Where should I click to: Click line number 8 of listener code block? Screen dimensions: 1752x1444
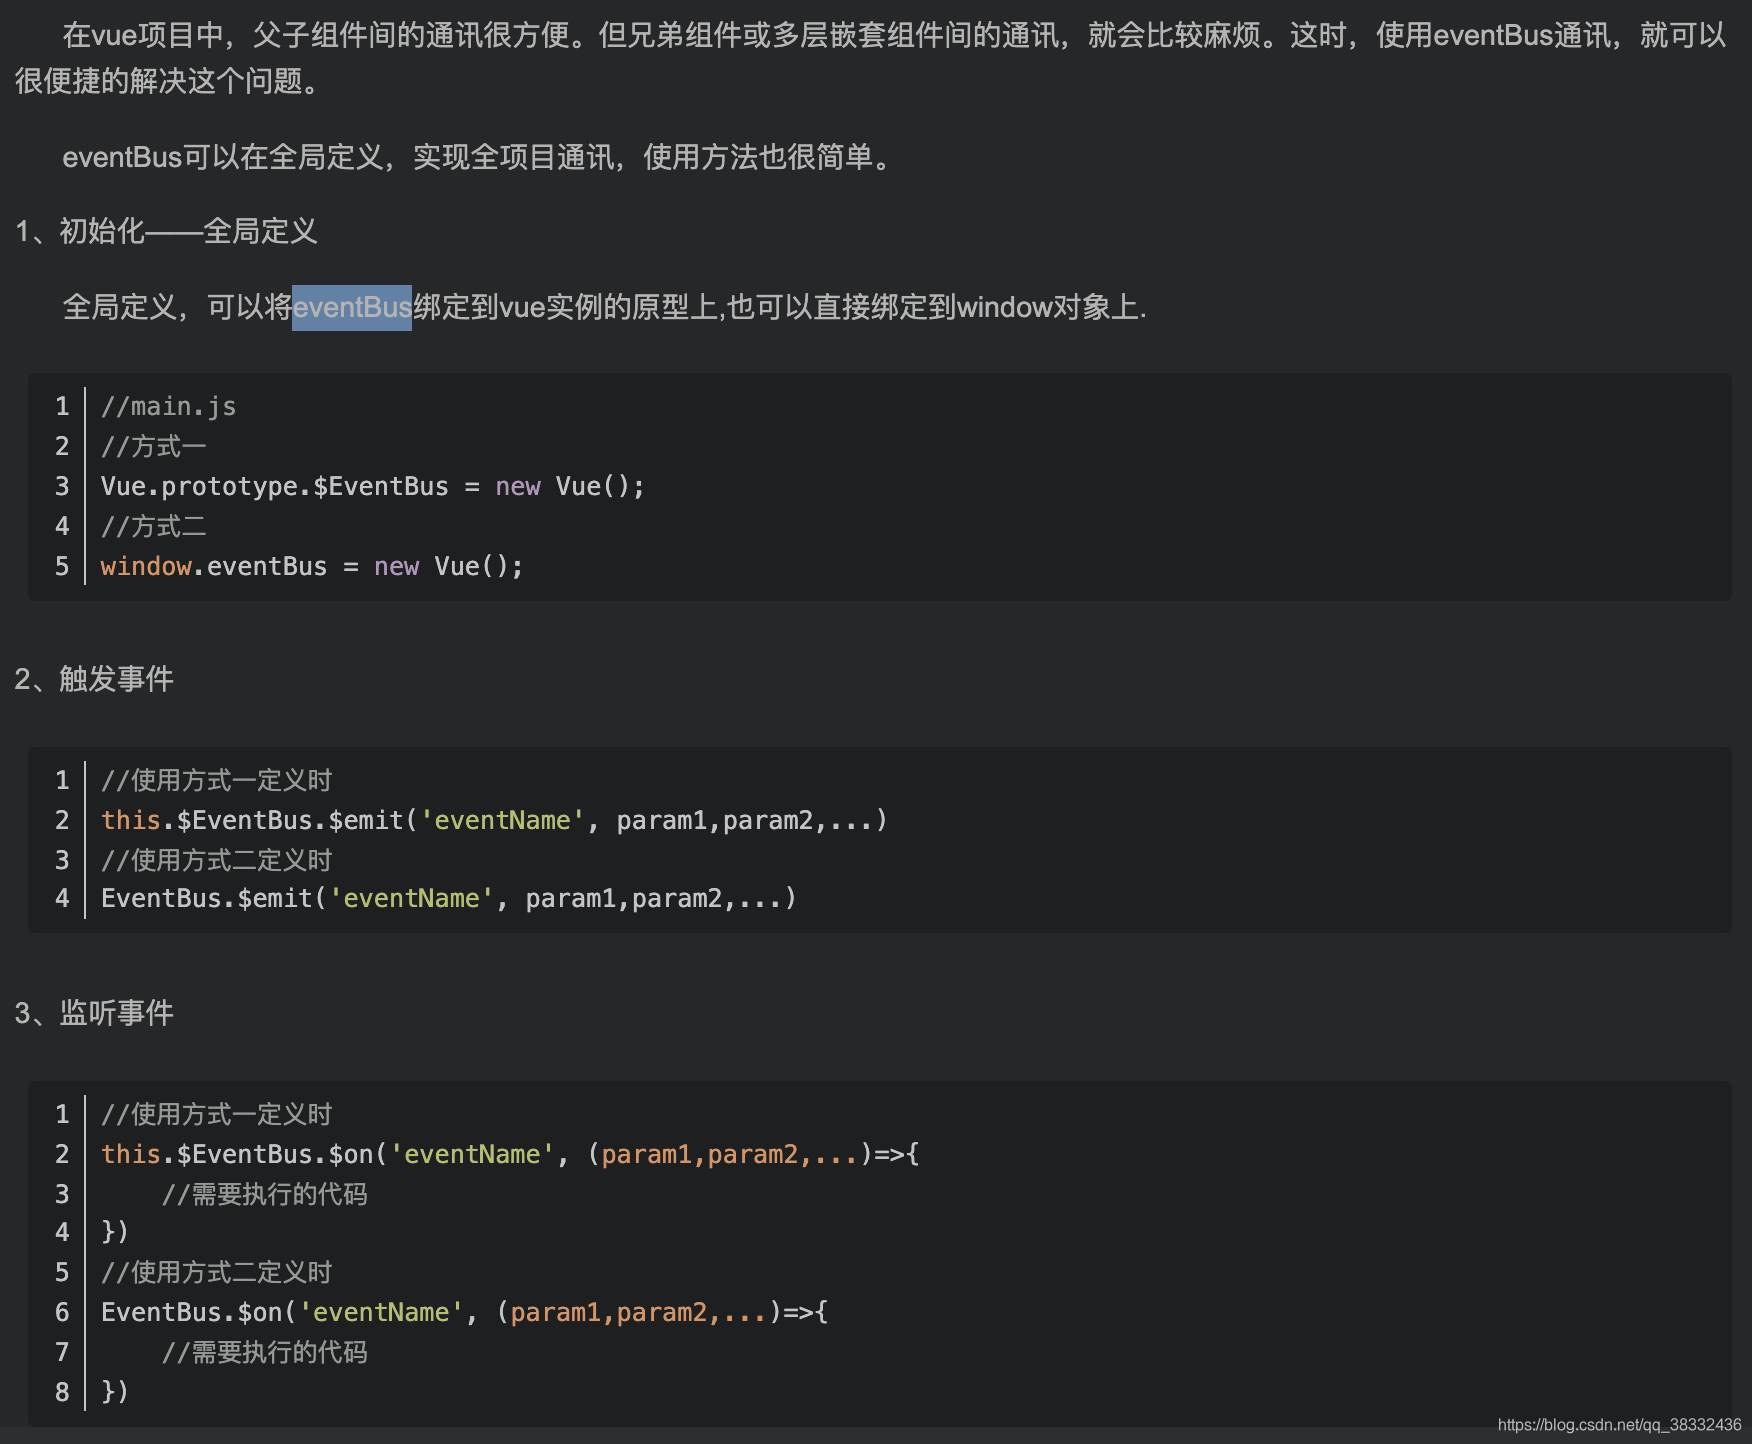tap(62, 1392)
